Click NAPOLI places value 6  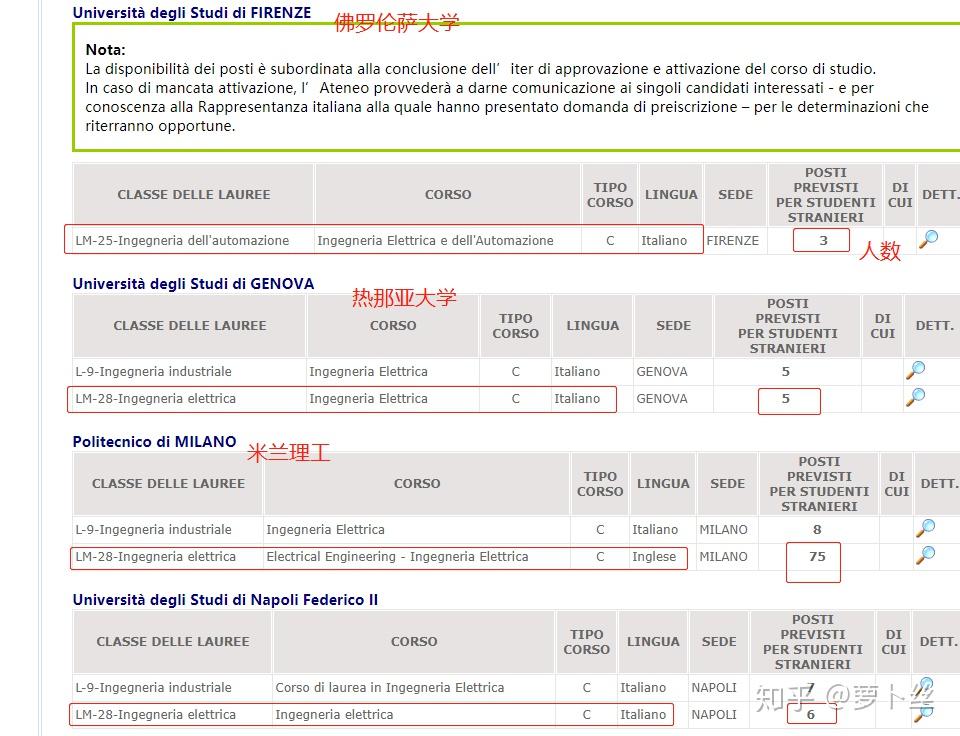coord(811,715)
